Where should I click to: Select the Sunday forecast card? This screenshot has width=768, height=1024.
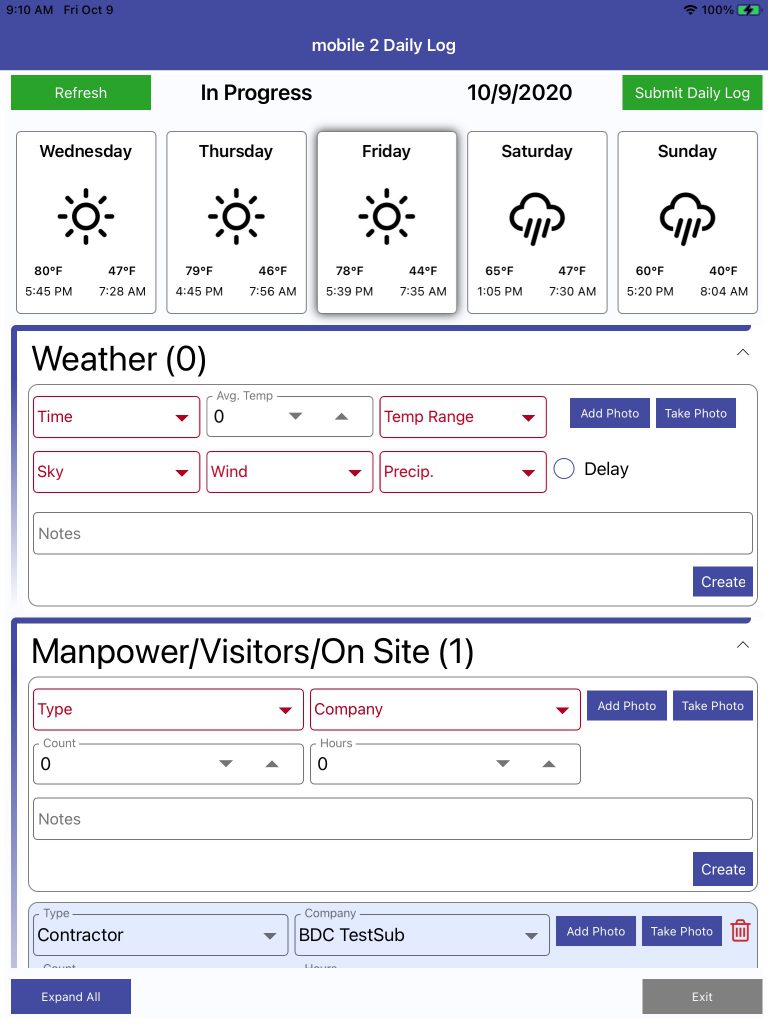click(687, 222)
